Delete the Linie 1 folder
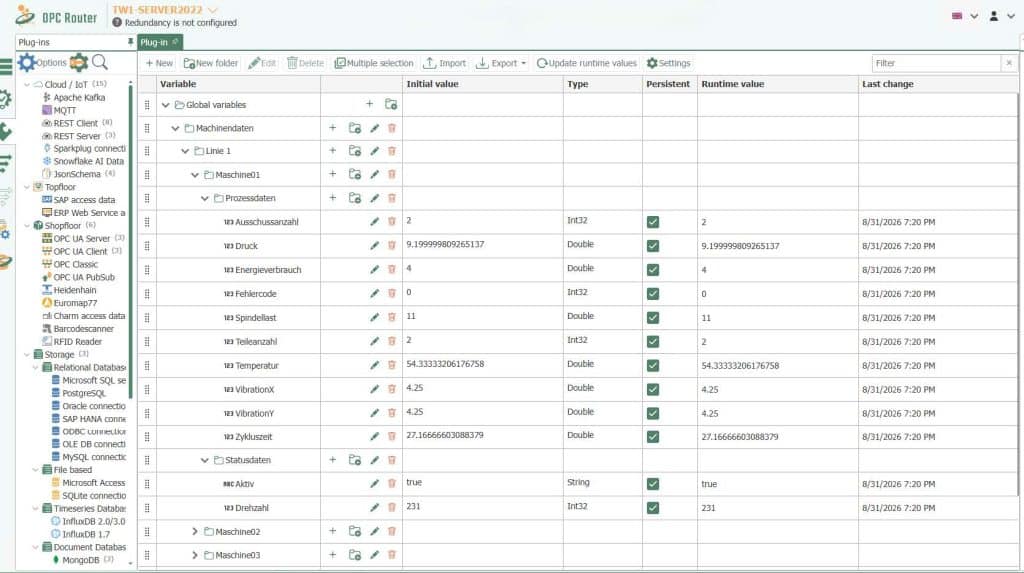 [392, 151]
